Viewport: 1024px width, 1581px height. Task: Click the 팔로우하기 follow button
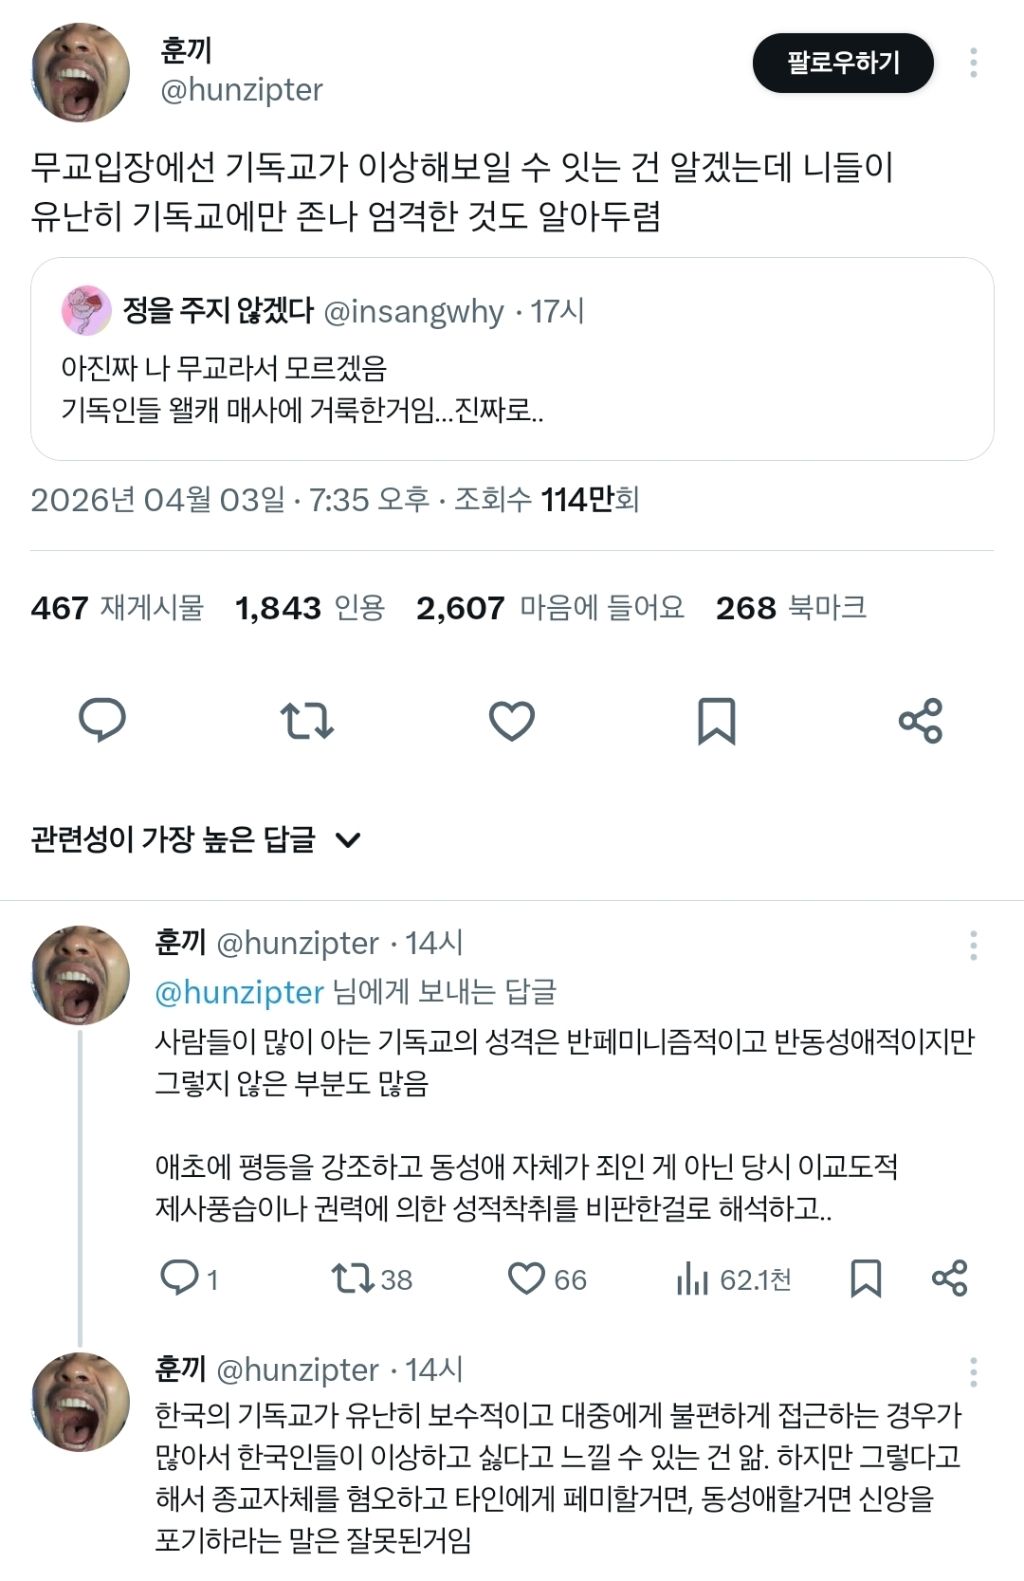click(842, 63)
